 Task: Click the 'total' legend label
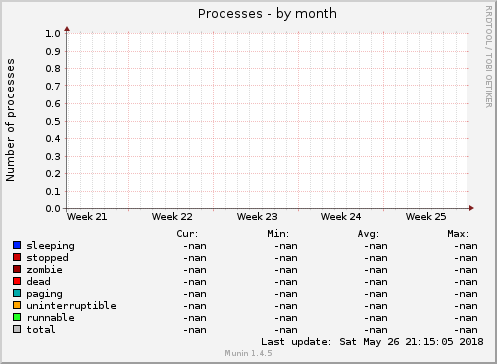point(41,330)
